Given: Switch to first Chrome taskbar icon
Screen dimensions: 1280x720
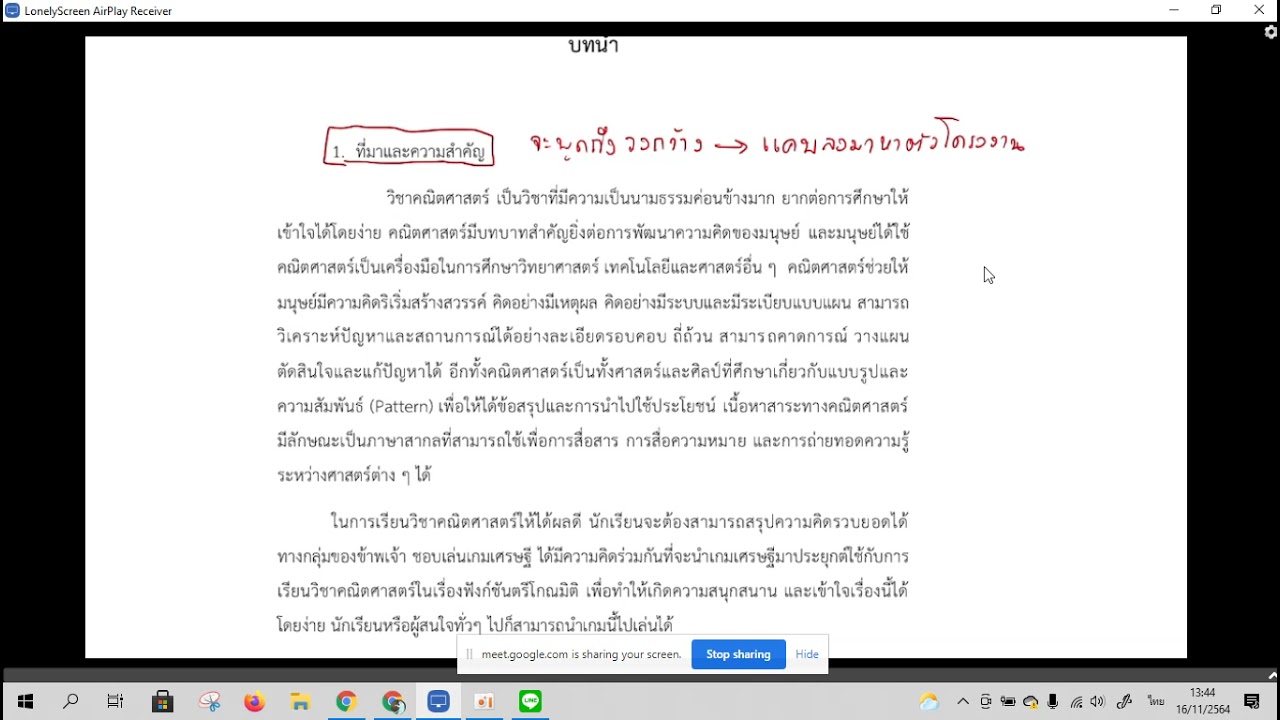Looking at the screenshot, I should tap(347, 702).
